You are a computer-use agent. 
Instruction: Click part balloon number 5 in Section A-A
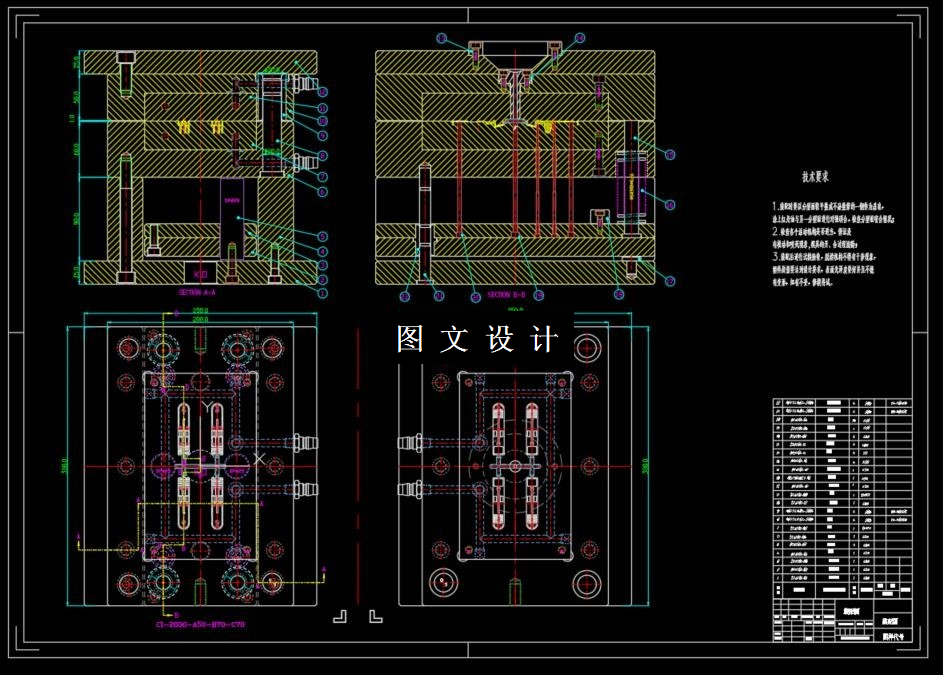tap(322, 236)
